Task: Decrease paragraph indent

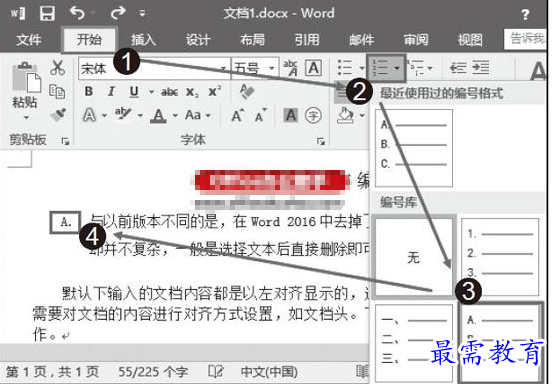Action: point(458,67)
